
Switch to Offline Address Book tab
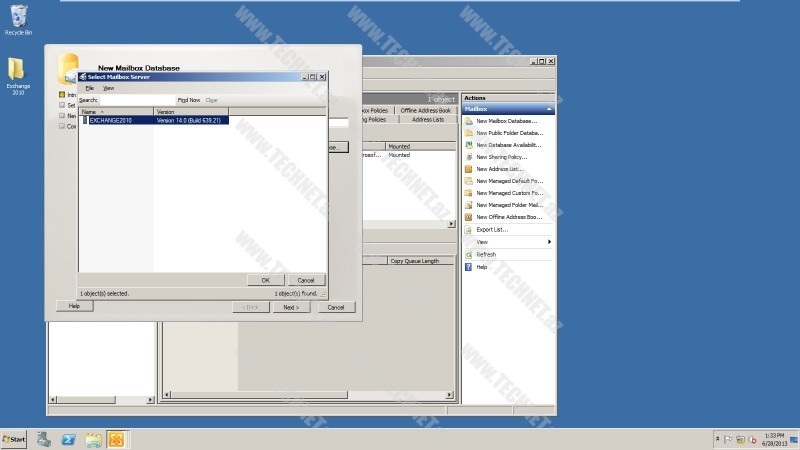coord(426,110)
